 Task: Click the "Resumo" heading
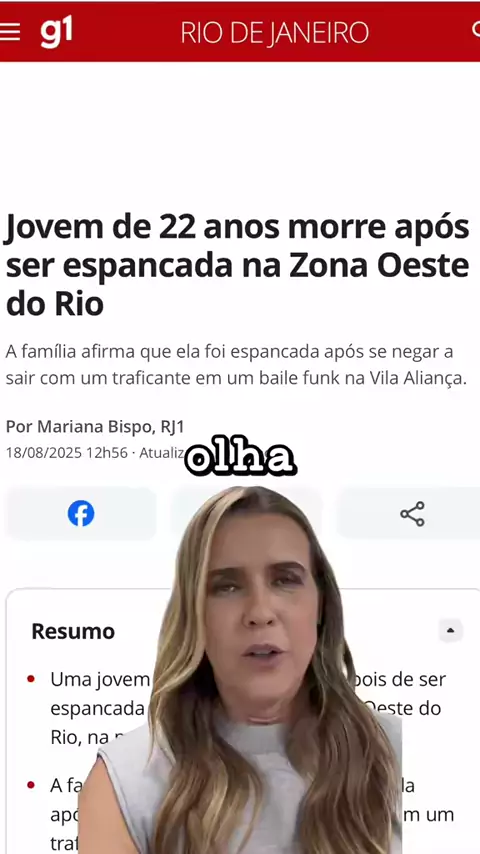[73, 631]
